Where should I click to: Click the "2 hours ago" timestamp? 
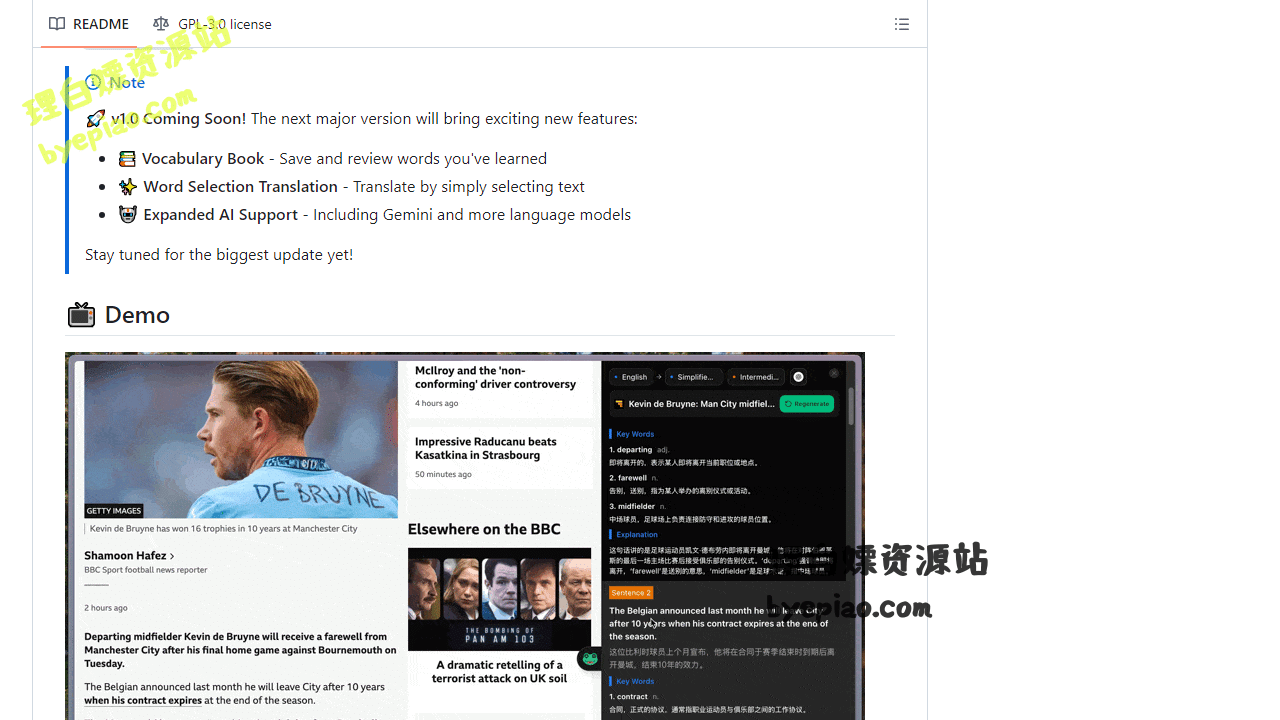point(106,608)
